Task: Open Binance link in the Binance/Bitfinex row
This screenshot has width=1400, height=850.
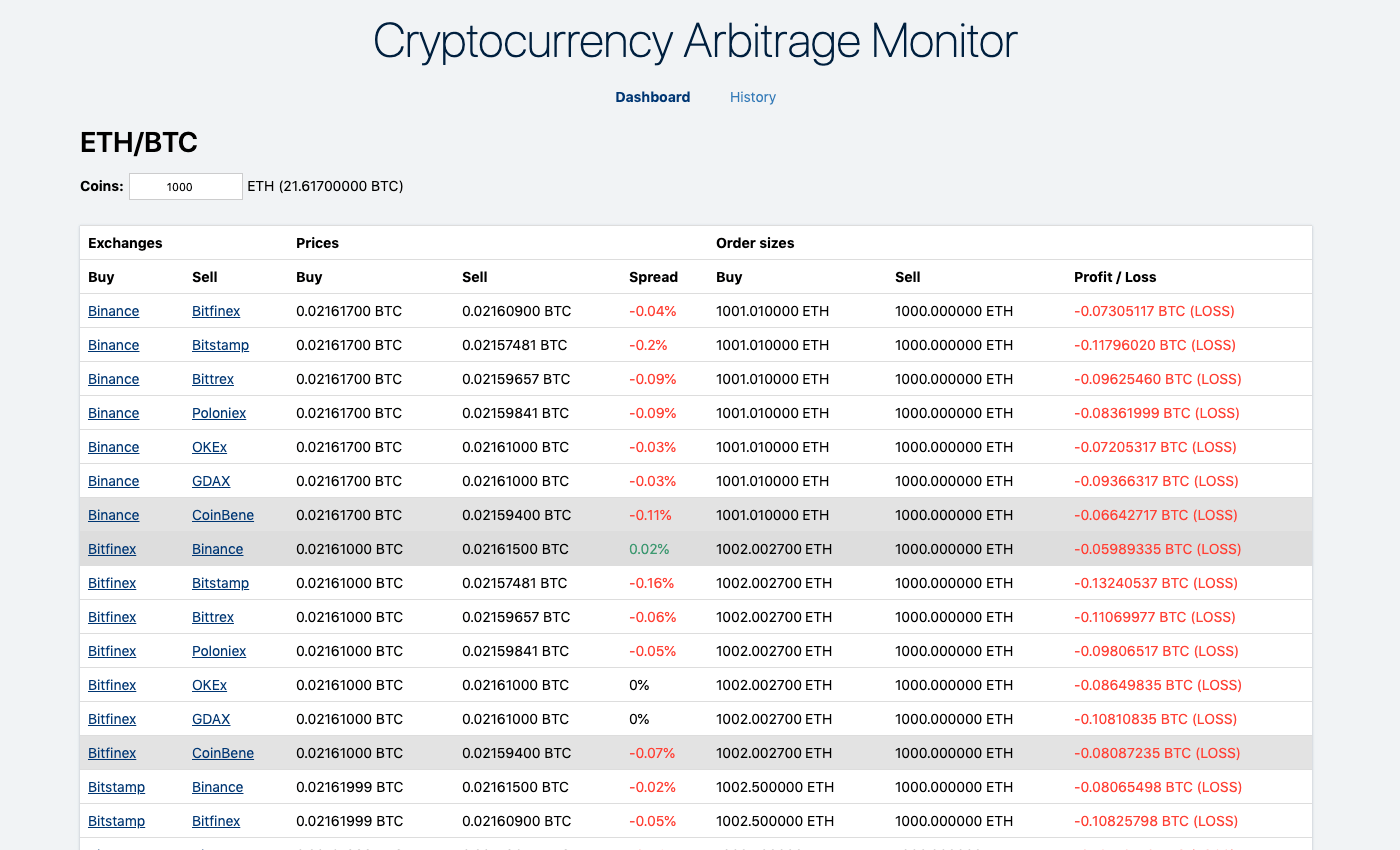Action: point(114,311)
